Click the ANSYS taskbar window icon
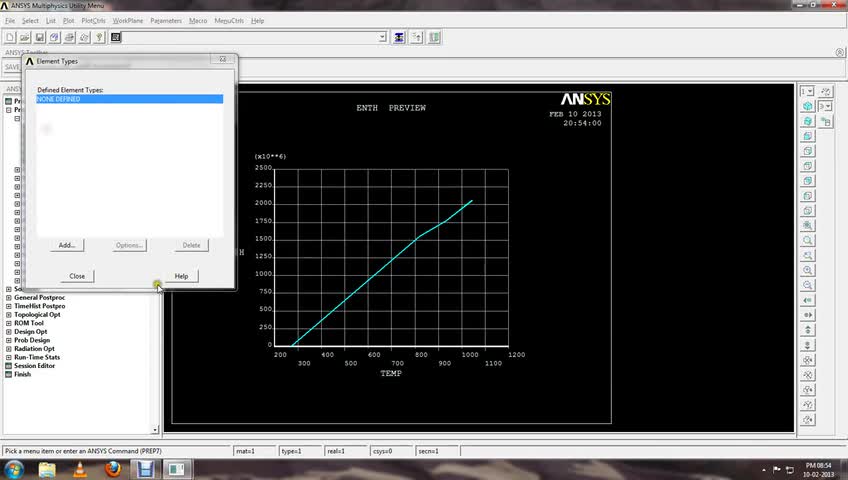Screen dimensions: 848x480 [176, 469]
